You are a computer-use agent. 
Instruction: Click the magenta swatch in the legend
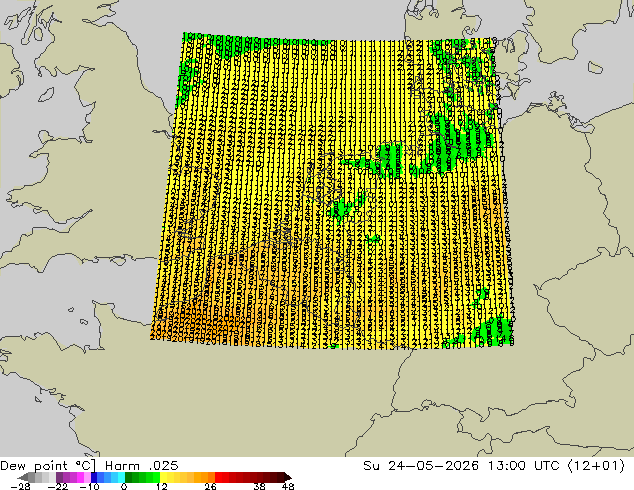(80, 477)
